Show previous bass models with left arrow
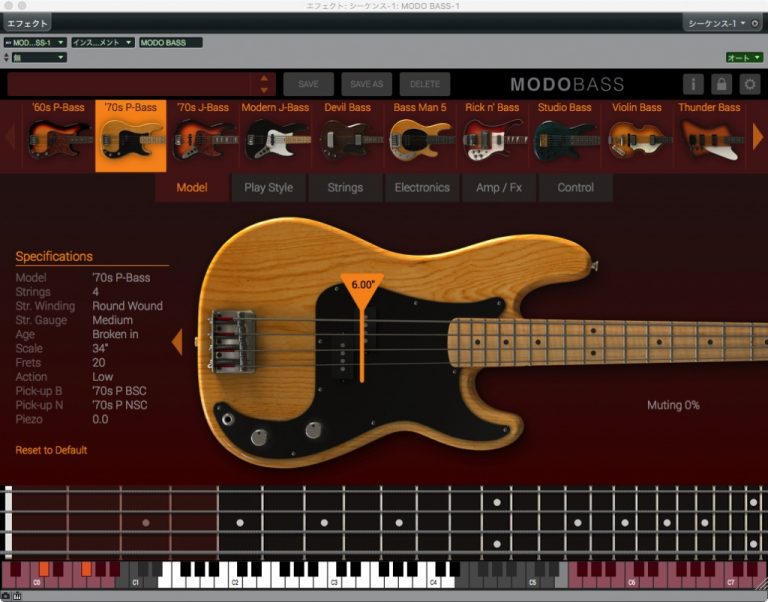Image resolution: width=768 pixels, height=602 pixels. tap(10, 136)
